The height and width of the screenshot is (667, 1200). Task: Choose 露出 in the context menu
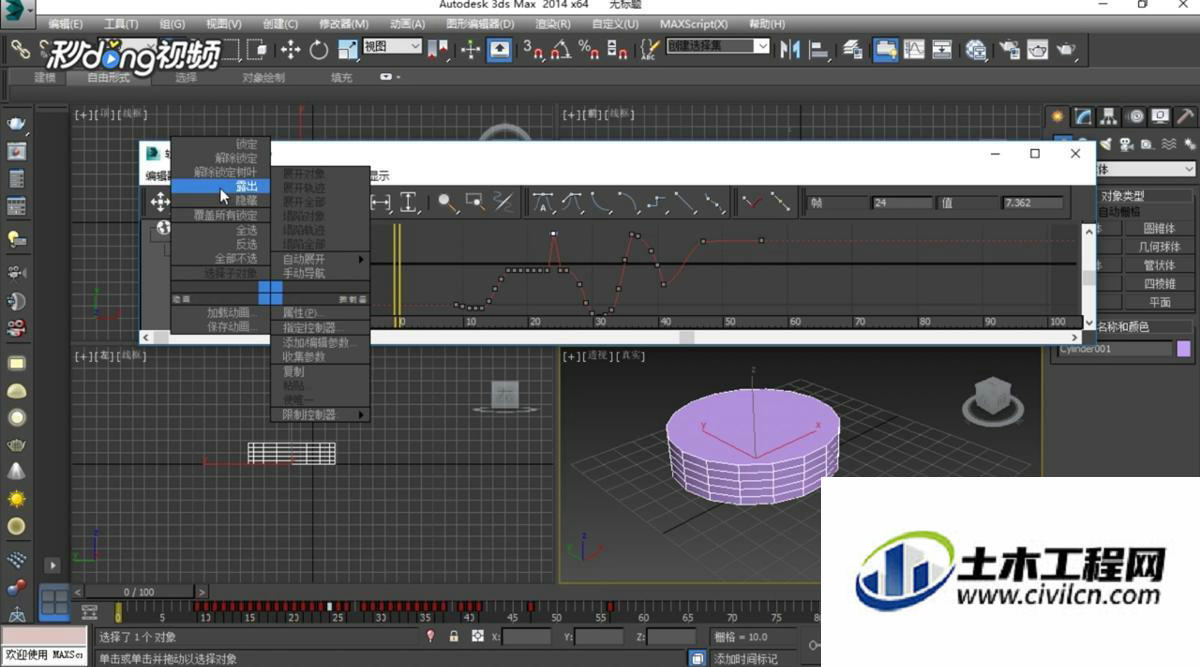[x=221, y=186]
